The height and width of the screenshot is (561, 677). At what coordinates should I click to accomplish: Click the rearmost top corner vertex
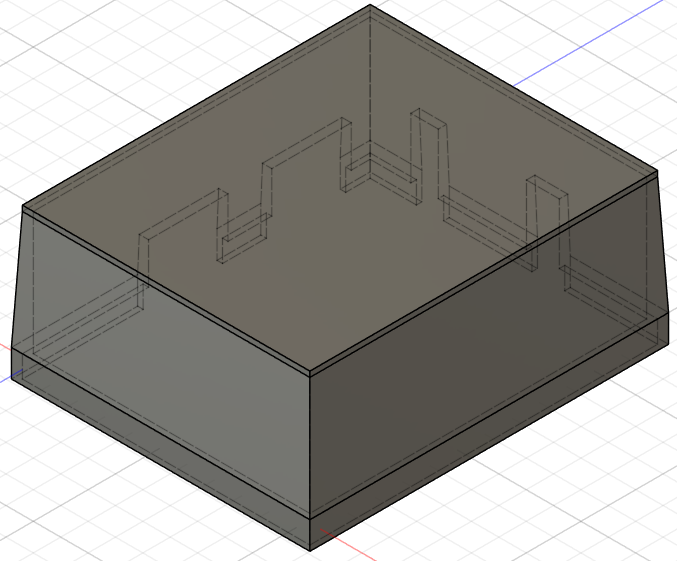click(371, 6)
